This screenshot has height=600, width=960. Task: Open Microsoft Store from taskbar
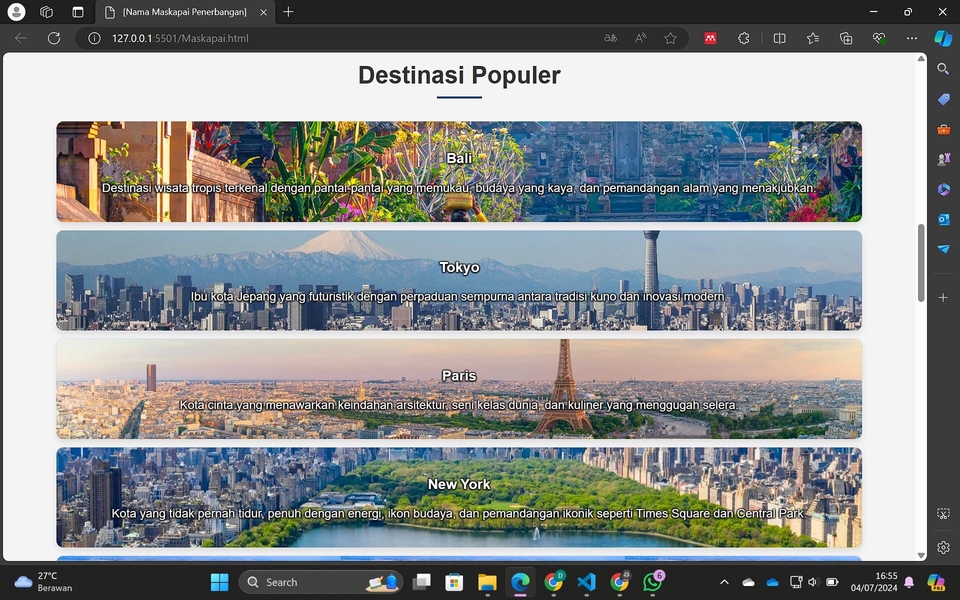point(454,582)
